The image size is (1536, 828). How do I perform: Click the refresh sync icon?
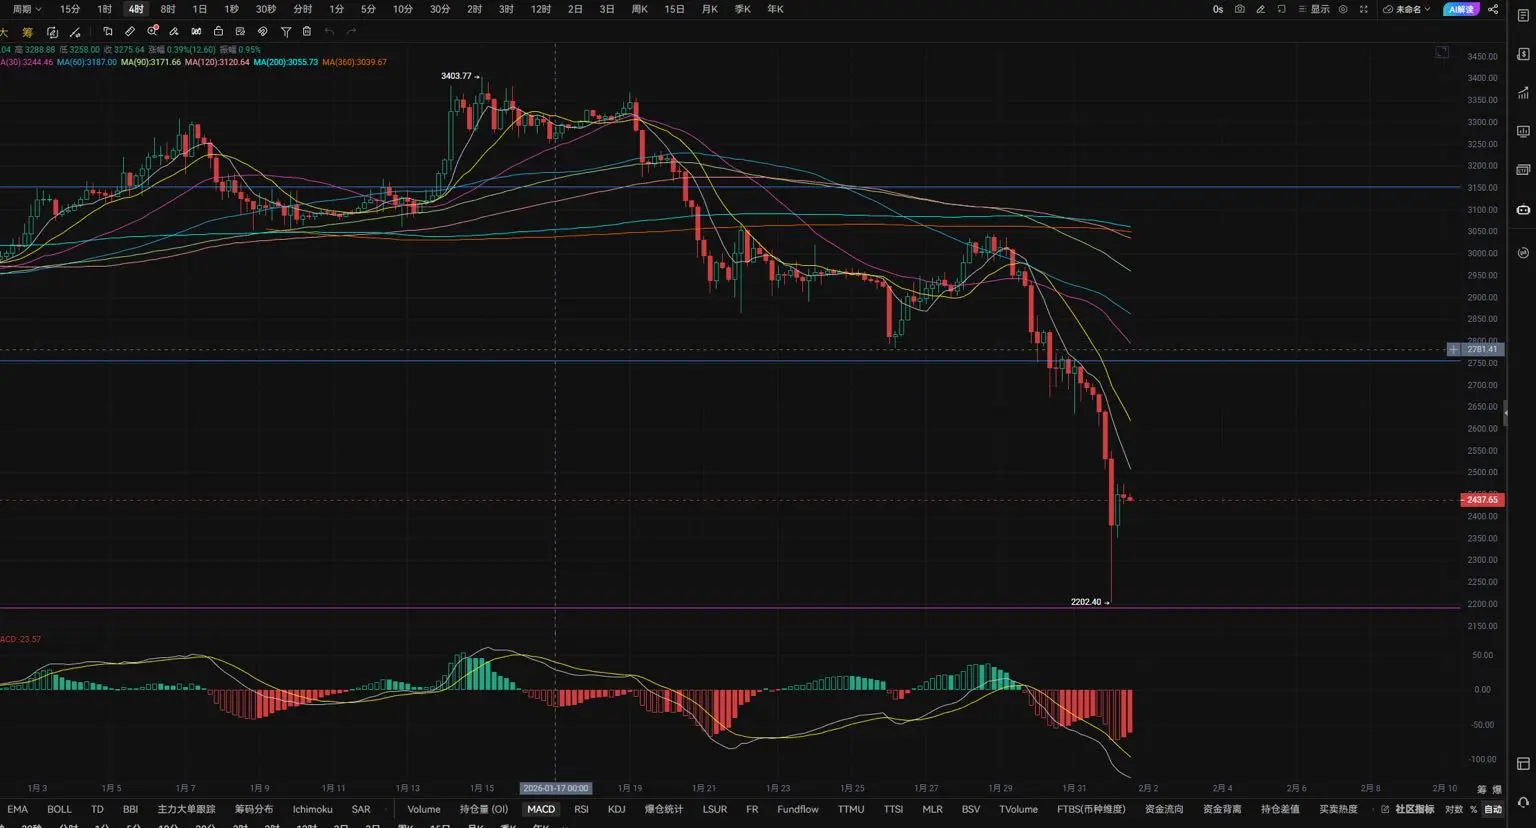(52, 32)
